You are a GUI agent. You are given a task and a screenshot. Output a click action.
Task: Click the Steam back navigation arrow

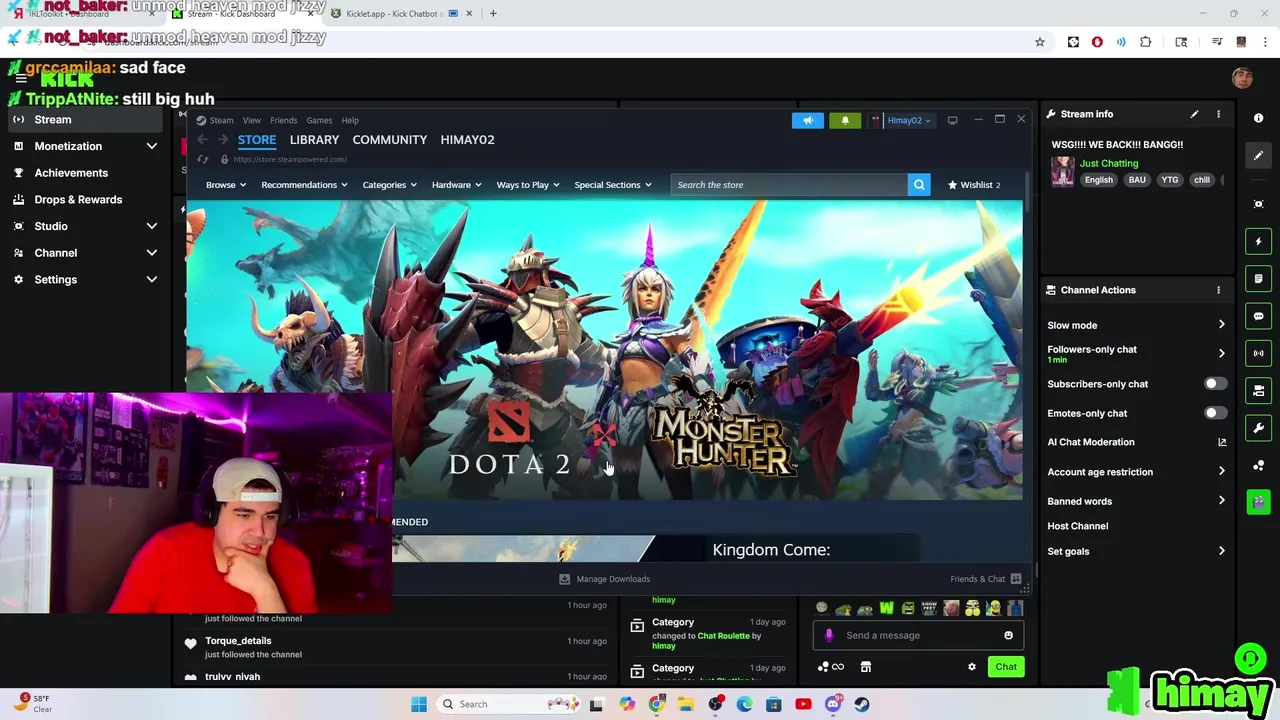202,140
